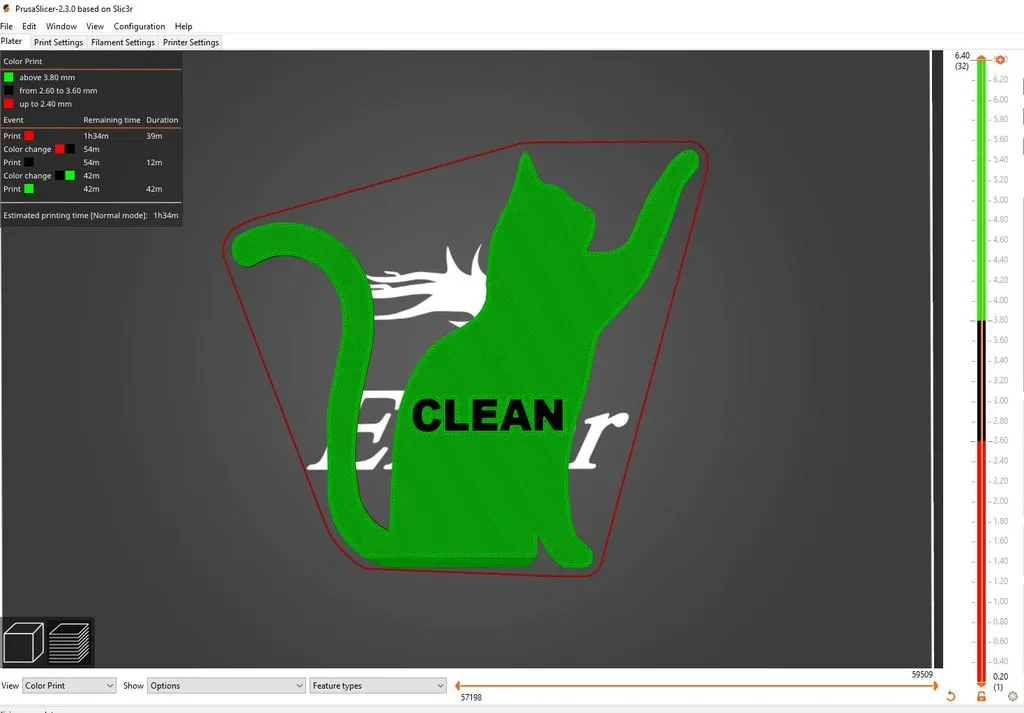Screen dimensions: 1024x713
Task: Click the black segment of the vertical layer slider
Action: (x=981, y=381)
